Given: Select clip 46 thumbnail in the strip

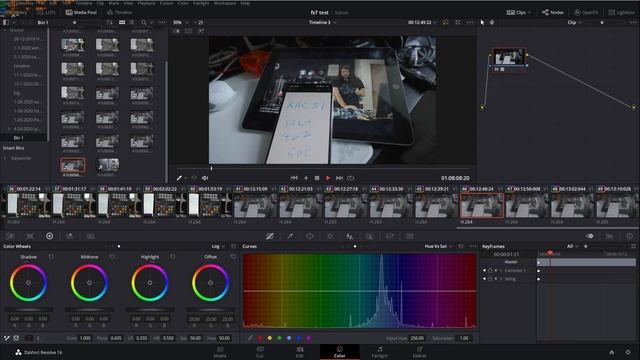Looking at the screenshot, I should pyautogui.click(x=482, y=205).
